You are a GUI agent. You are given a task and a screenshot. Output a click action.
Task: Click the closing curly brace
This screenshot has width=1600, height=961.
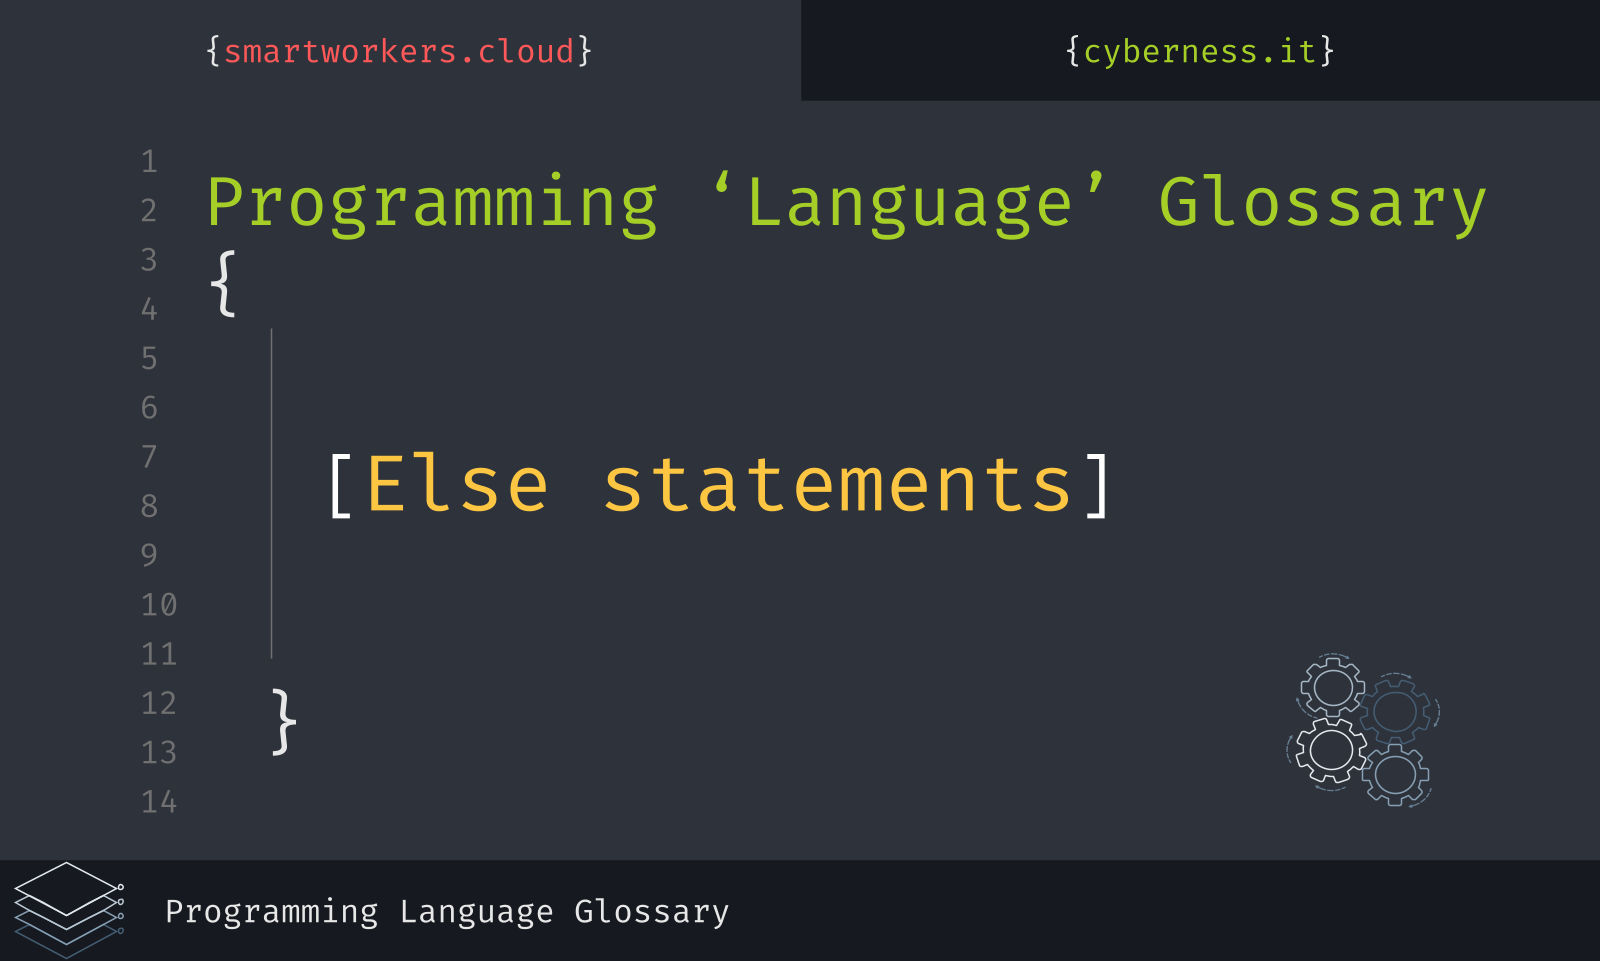point(285,721)
